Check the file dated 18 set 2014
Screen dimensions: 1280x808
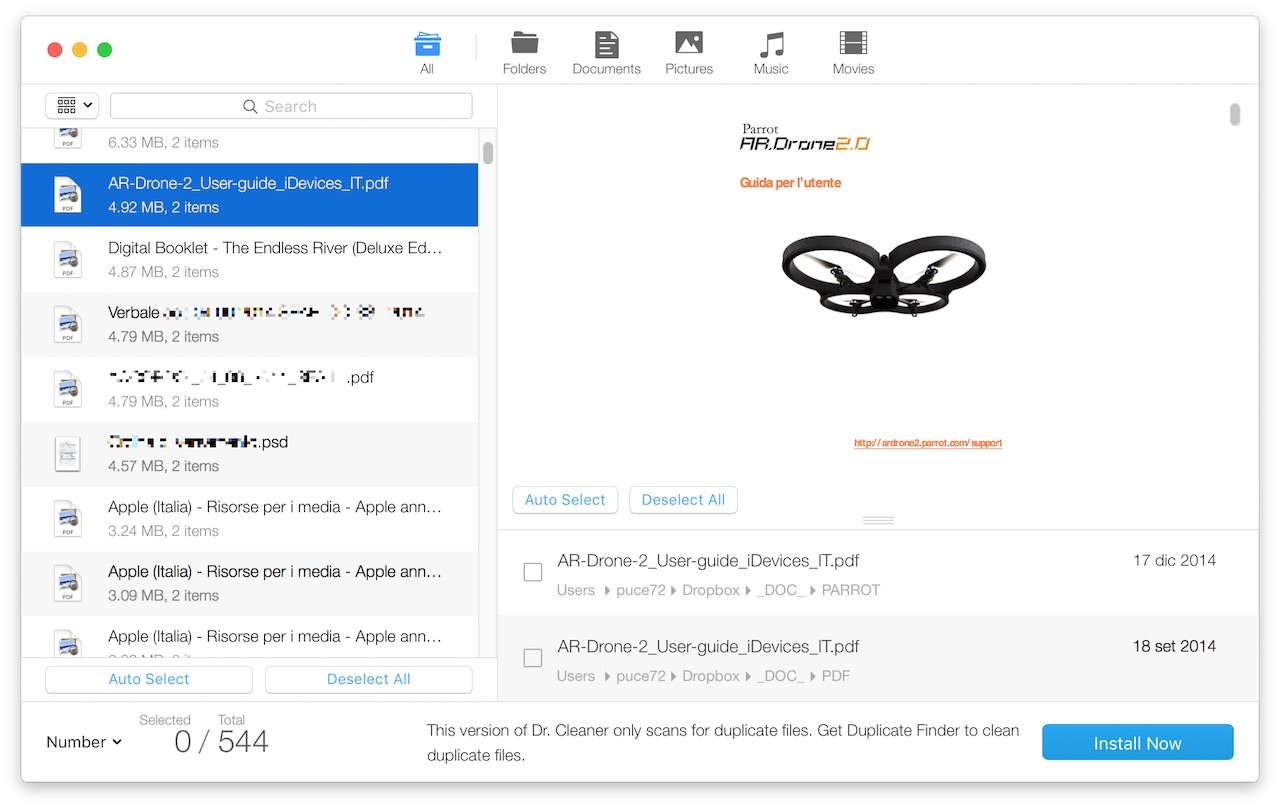point(533,658)
